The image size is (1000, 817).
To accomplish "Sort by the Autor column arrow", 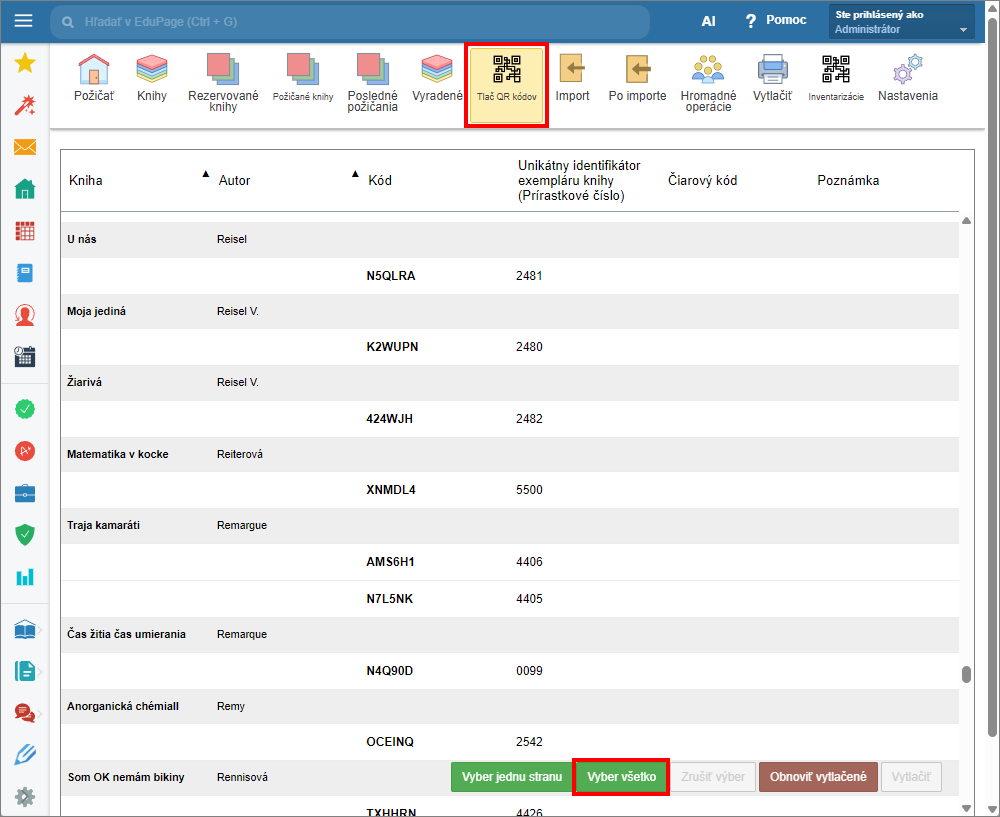I will (x=354, y=174).
